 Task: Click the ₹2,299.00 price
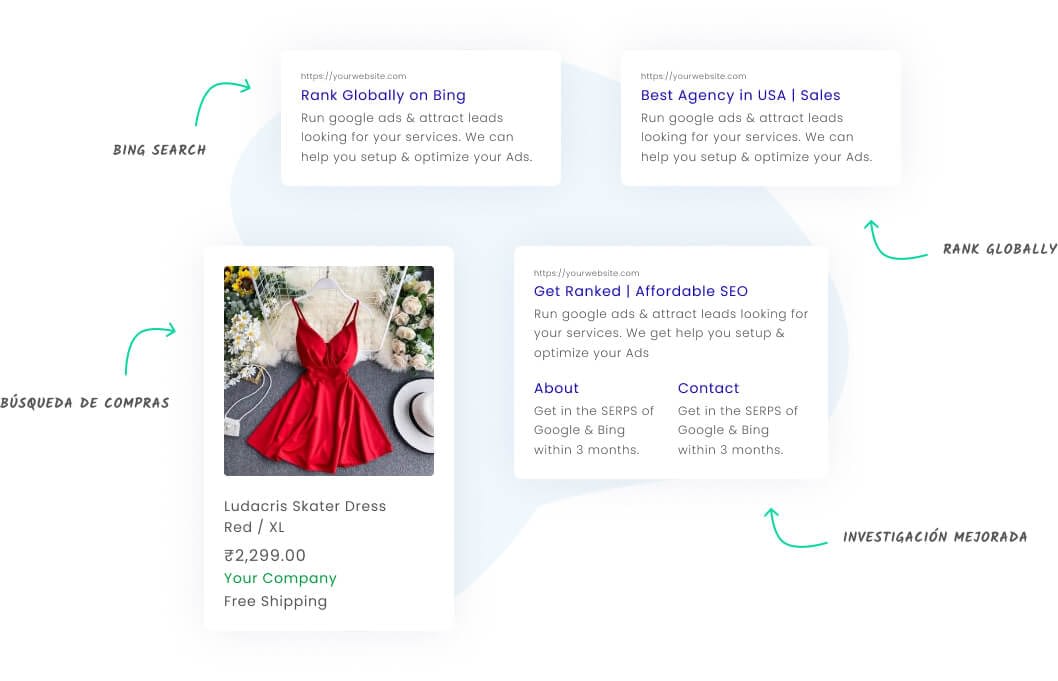point(264,555)
